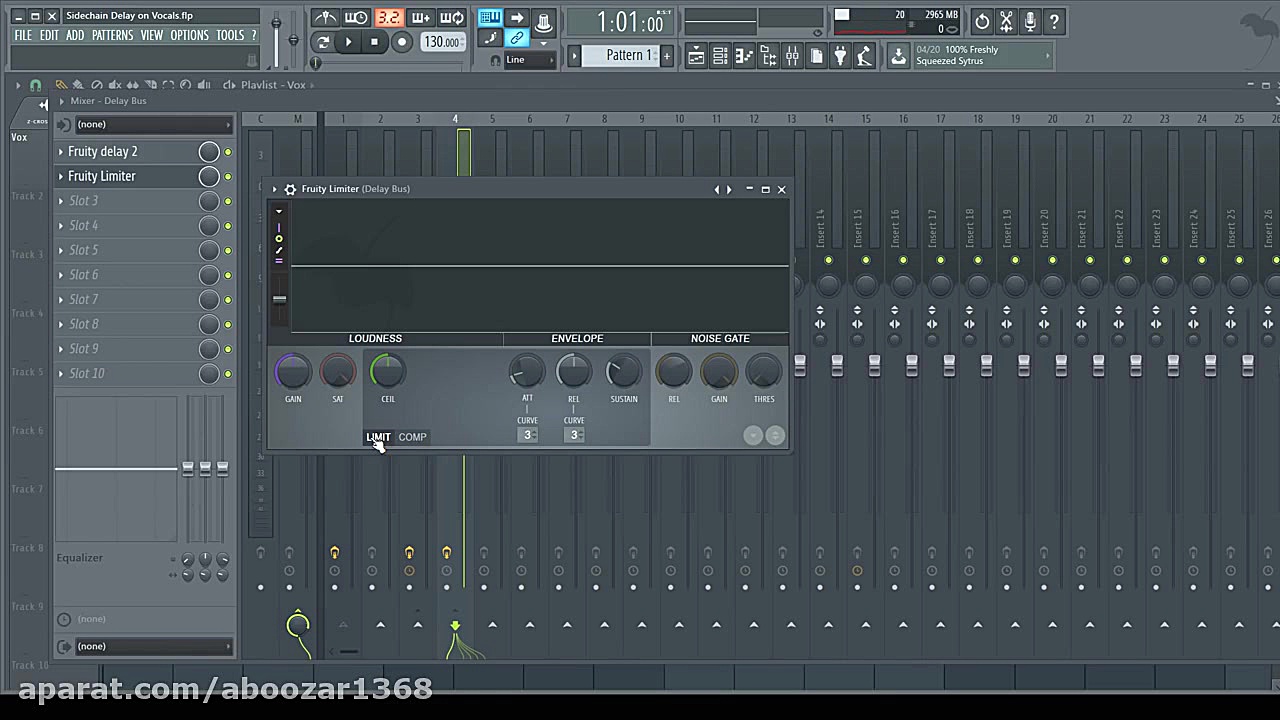The image size is (1280, 720).
Task: Open the Help question mark icon
Action: point(1054,20)
